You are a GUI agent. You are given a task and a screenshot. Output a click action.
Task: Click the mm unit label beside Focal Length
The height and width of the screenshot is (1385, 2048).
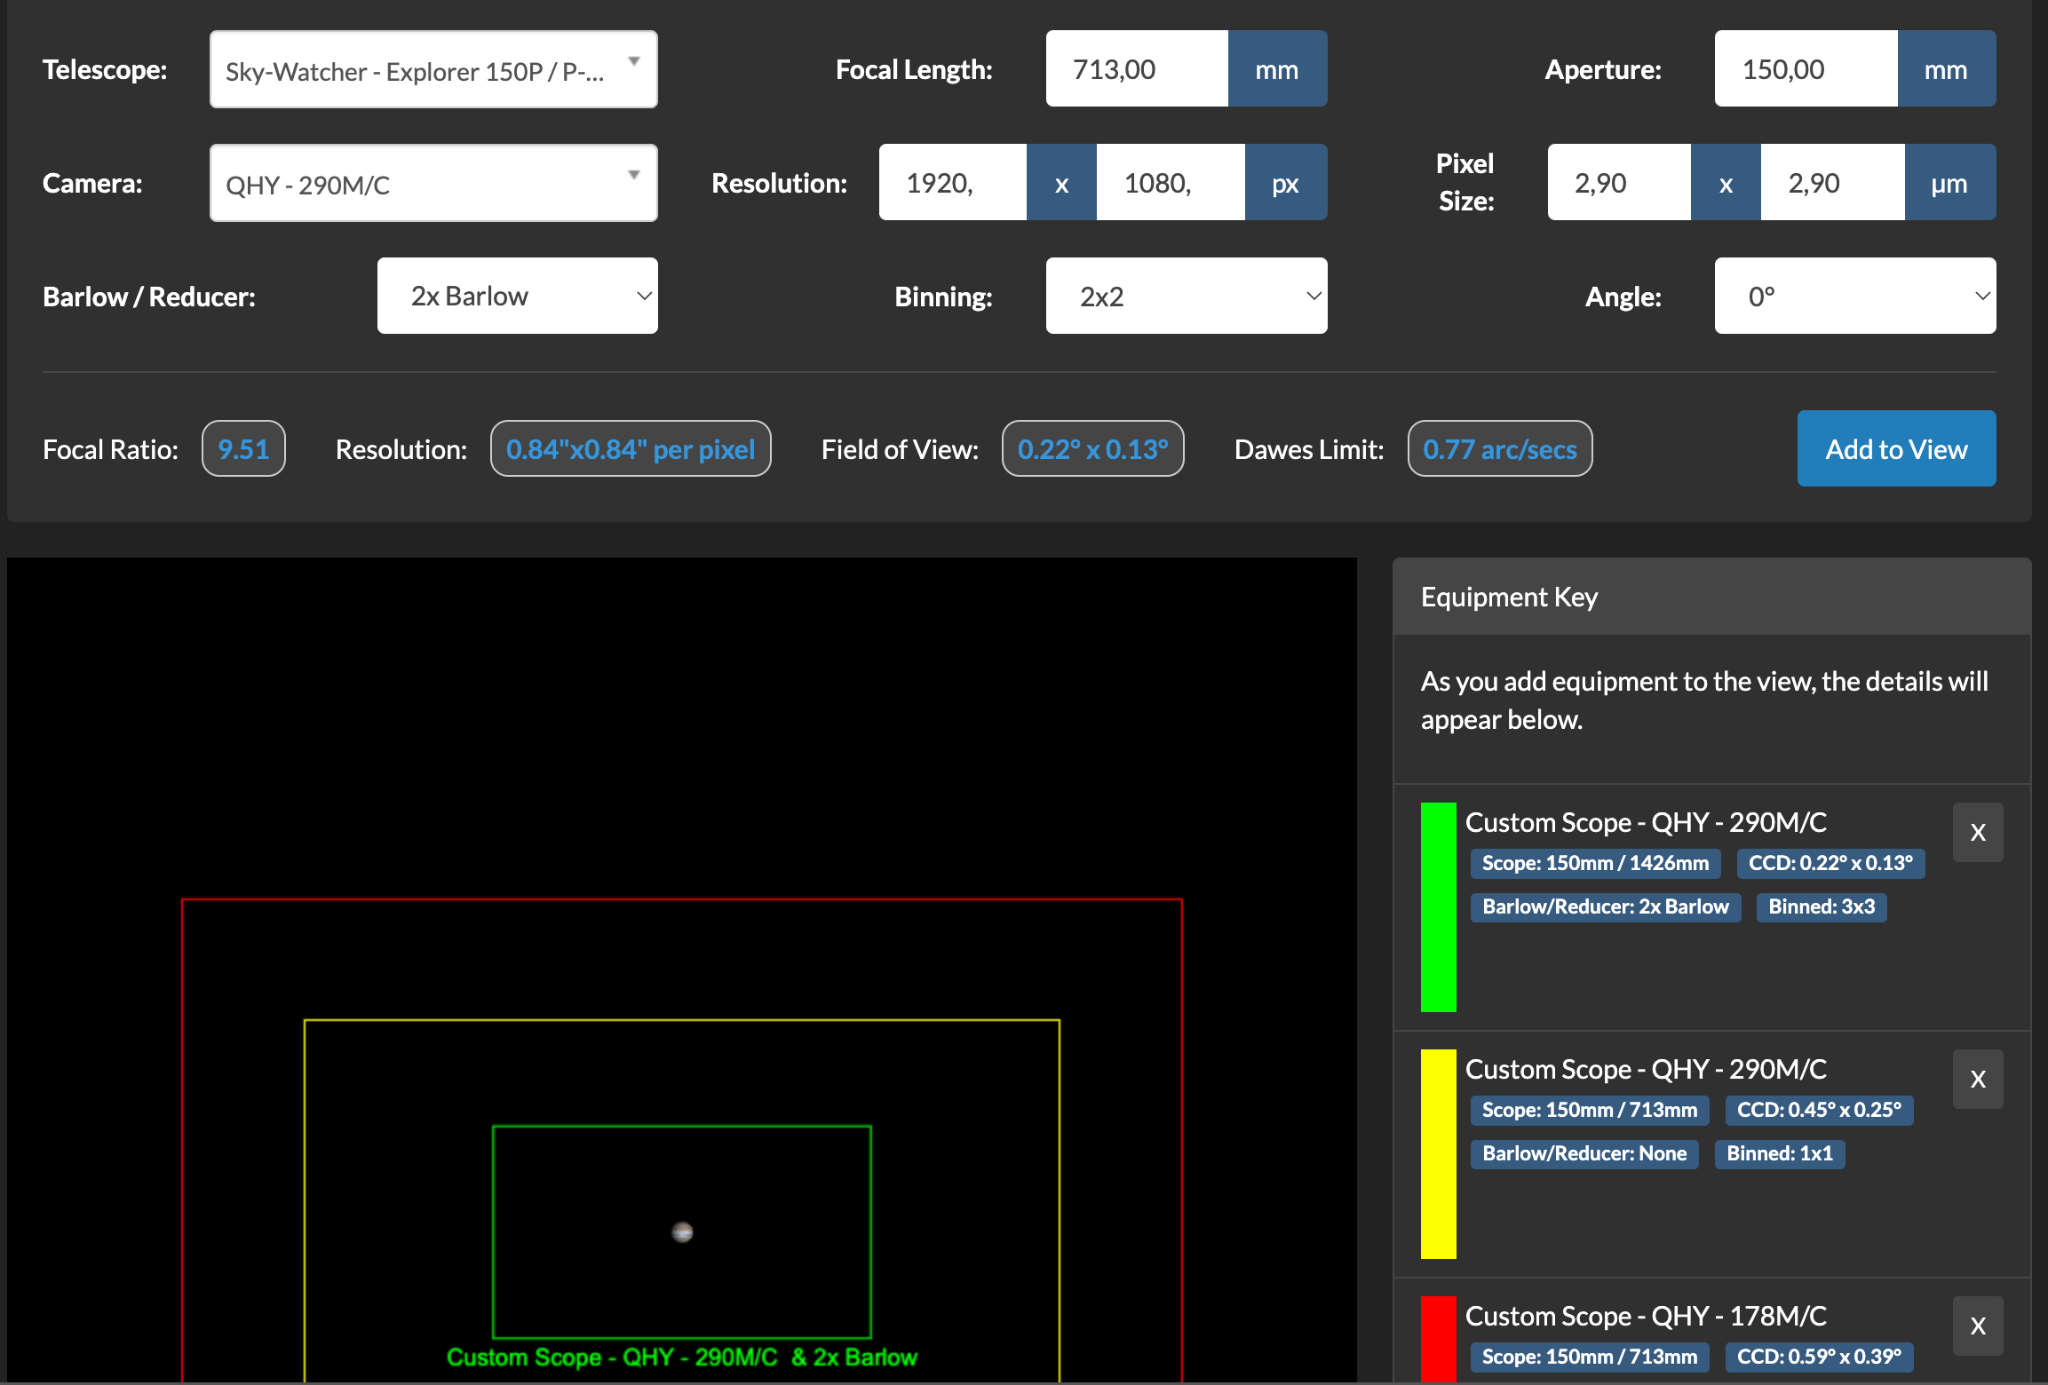1277,69
